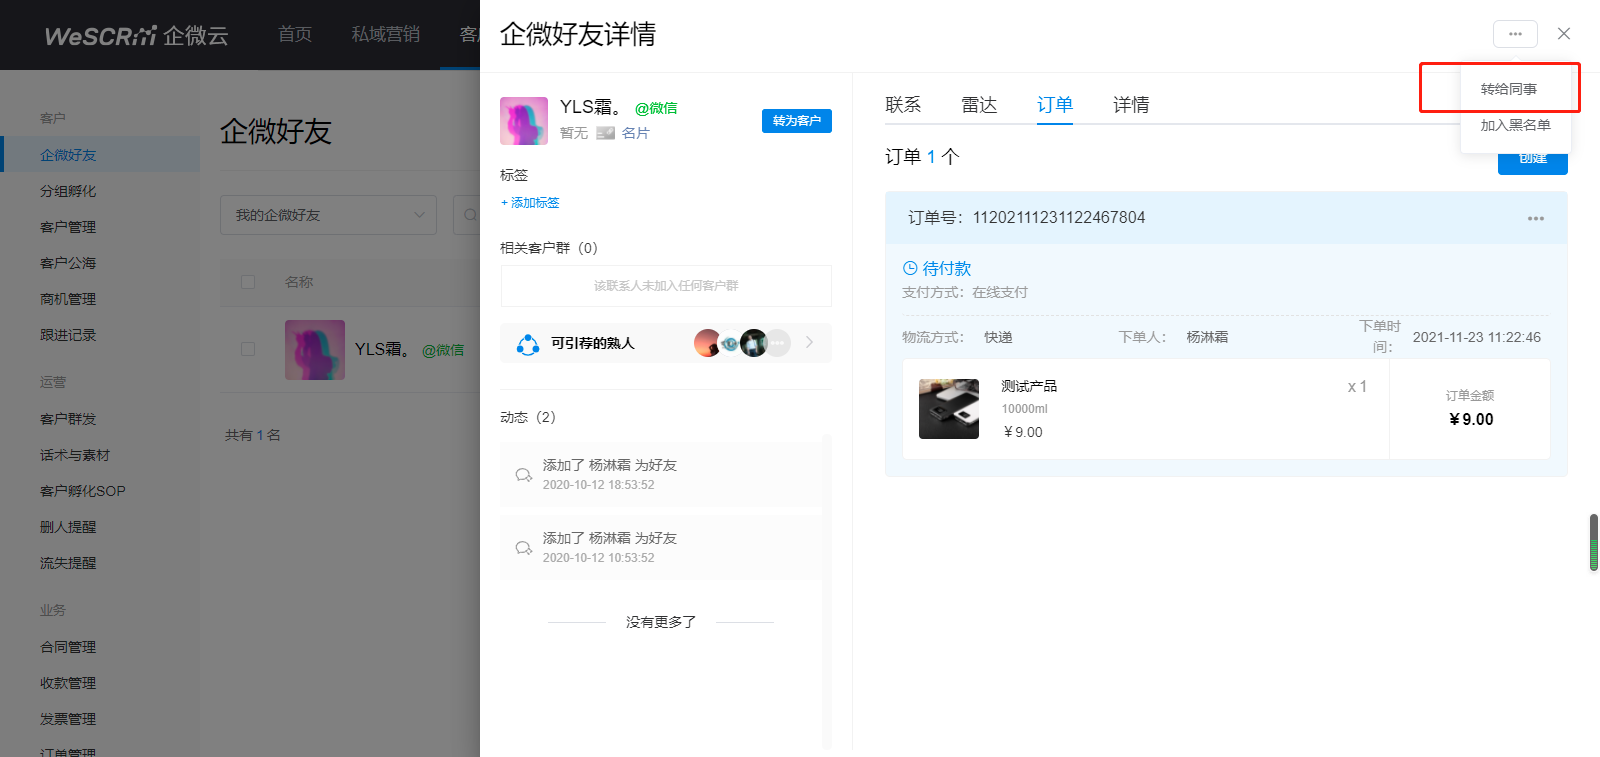1600x757 pixels.
Task: Click the chat bubble icon on the 10:53:52 activity
Action: [x=523, y=548]
